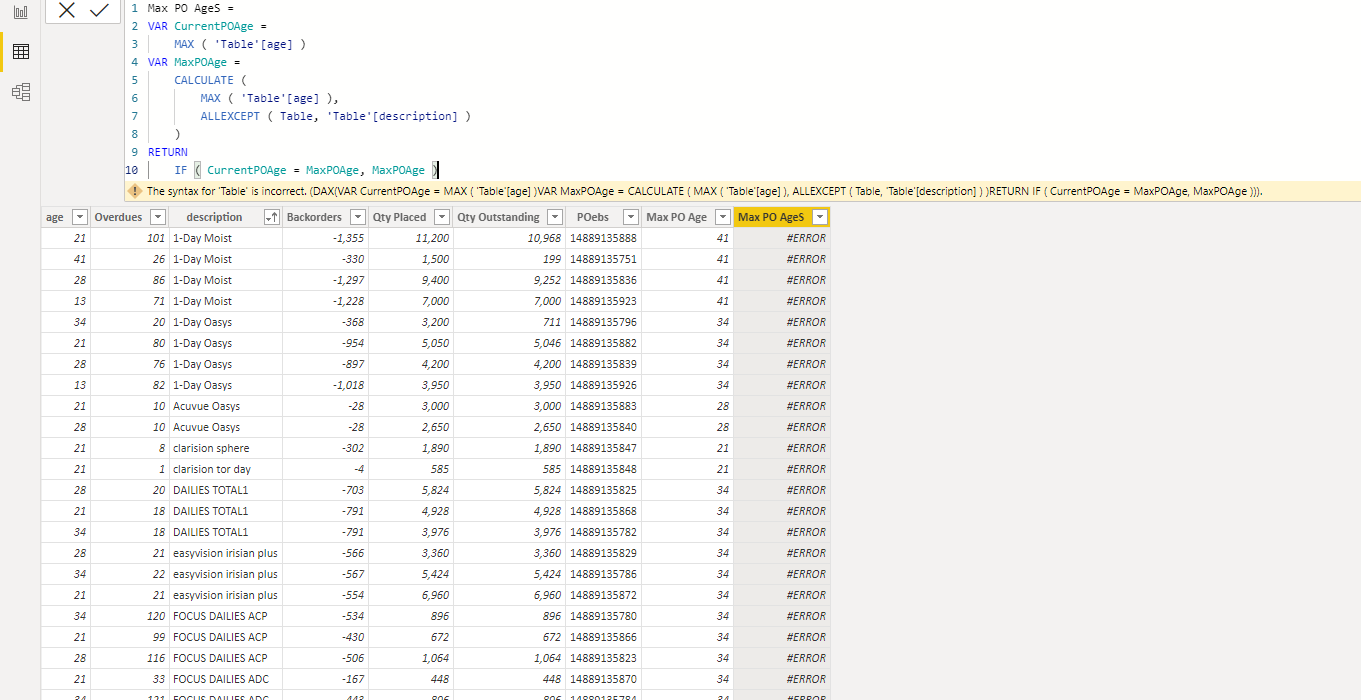1361x700 pixels.
Task: Select POebs cell 14889135825
Action: tap(603, 490)
